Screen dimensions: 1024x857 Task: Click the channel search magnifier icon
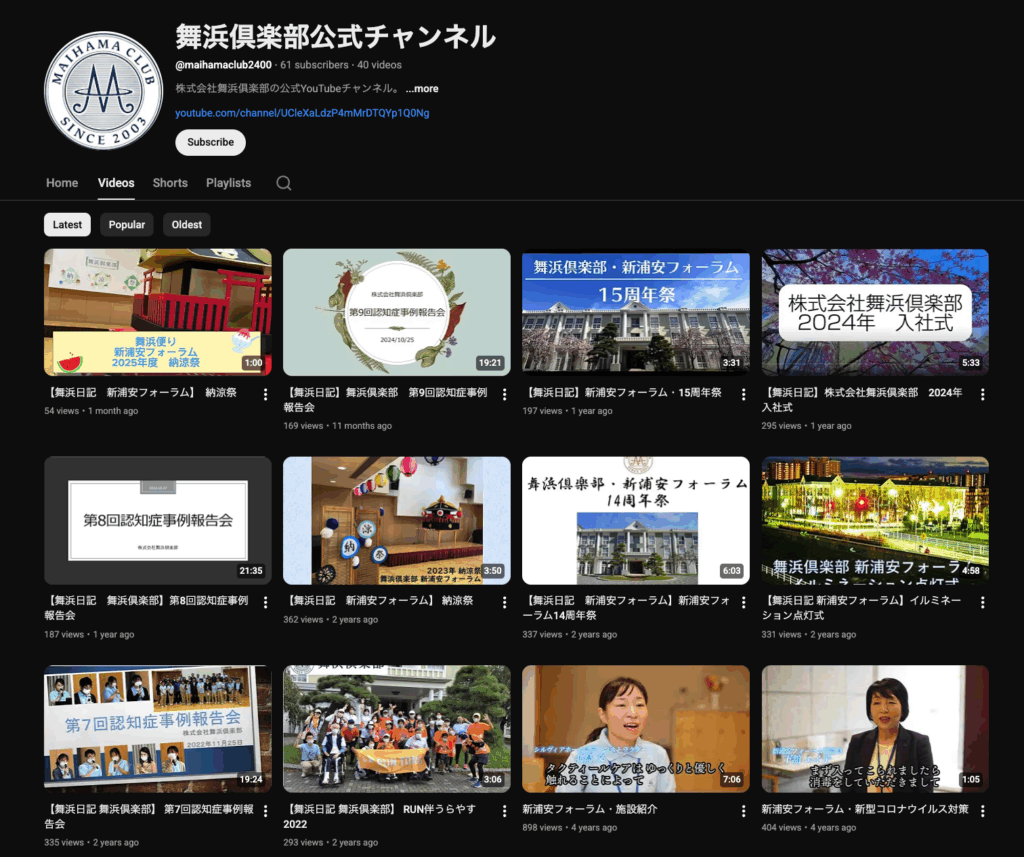click(x=284, y=183)
